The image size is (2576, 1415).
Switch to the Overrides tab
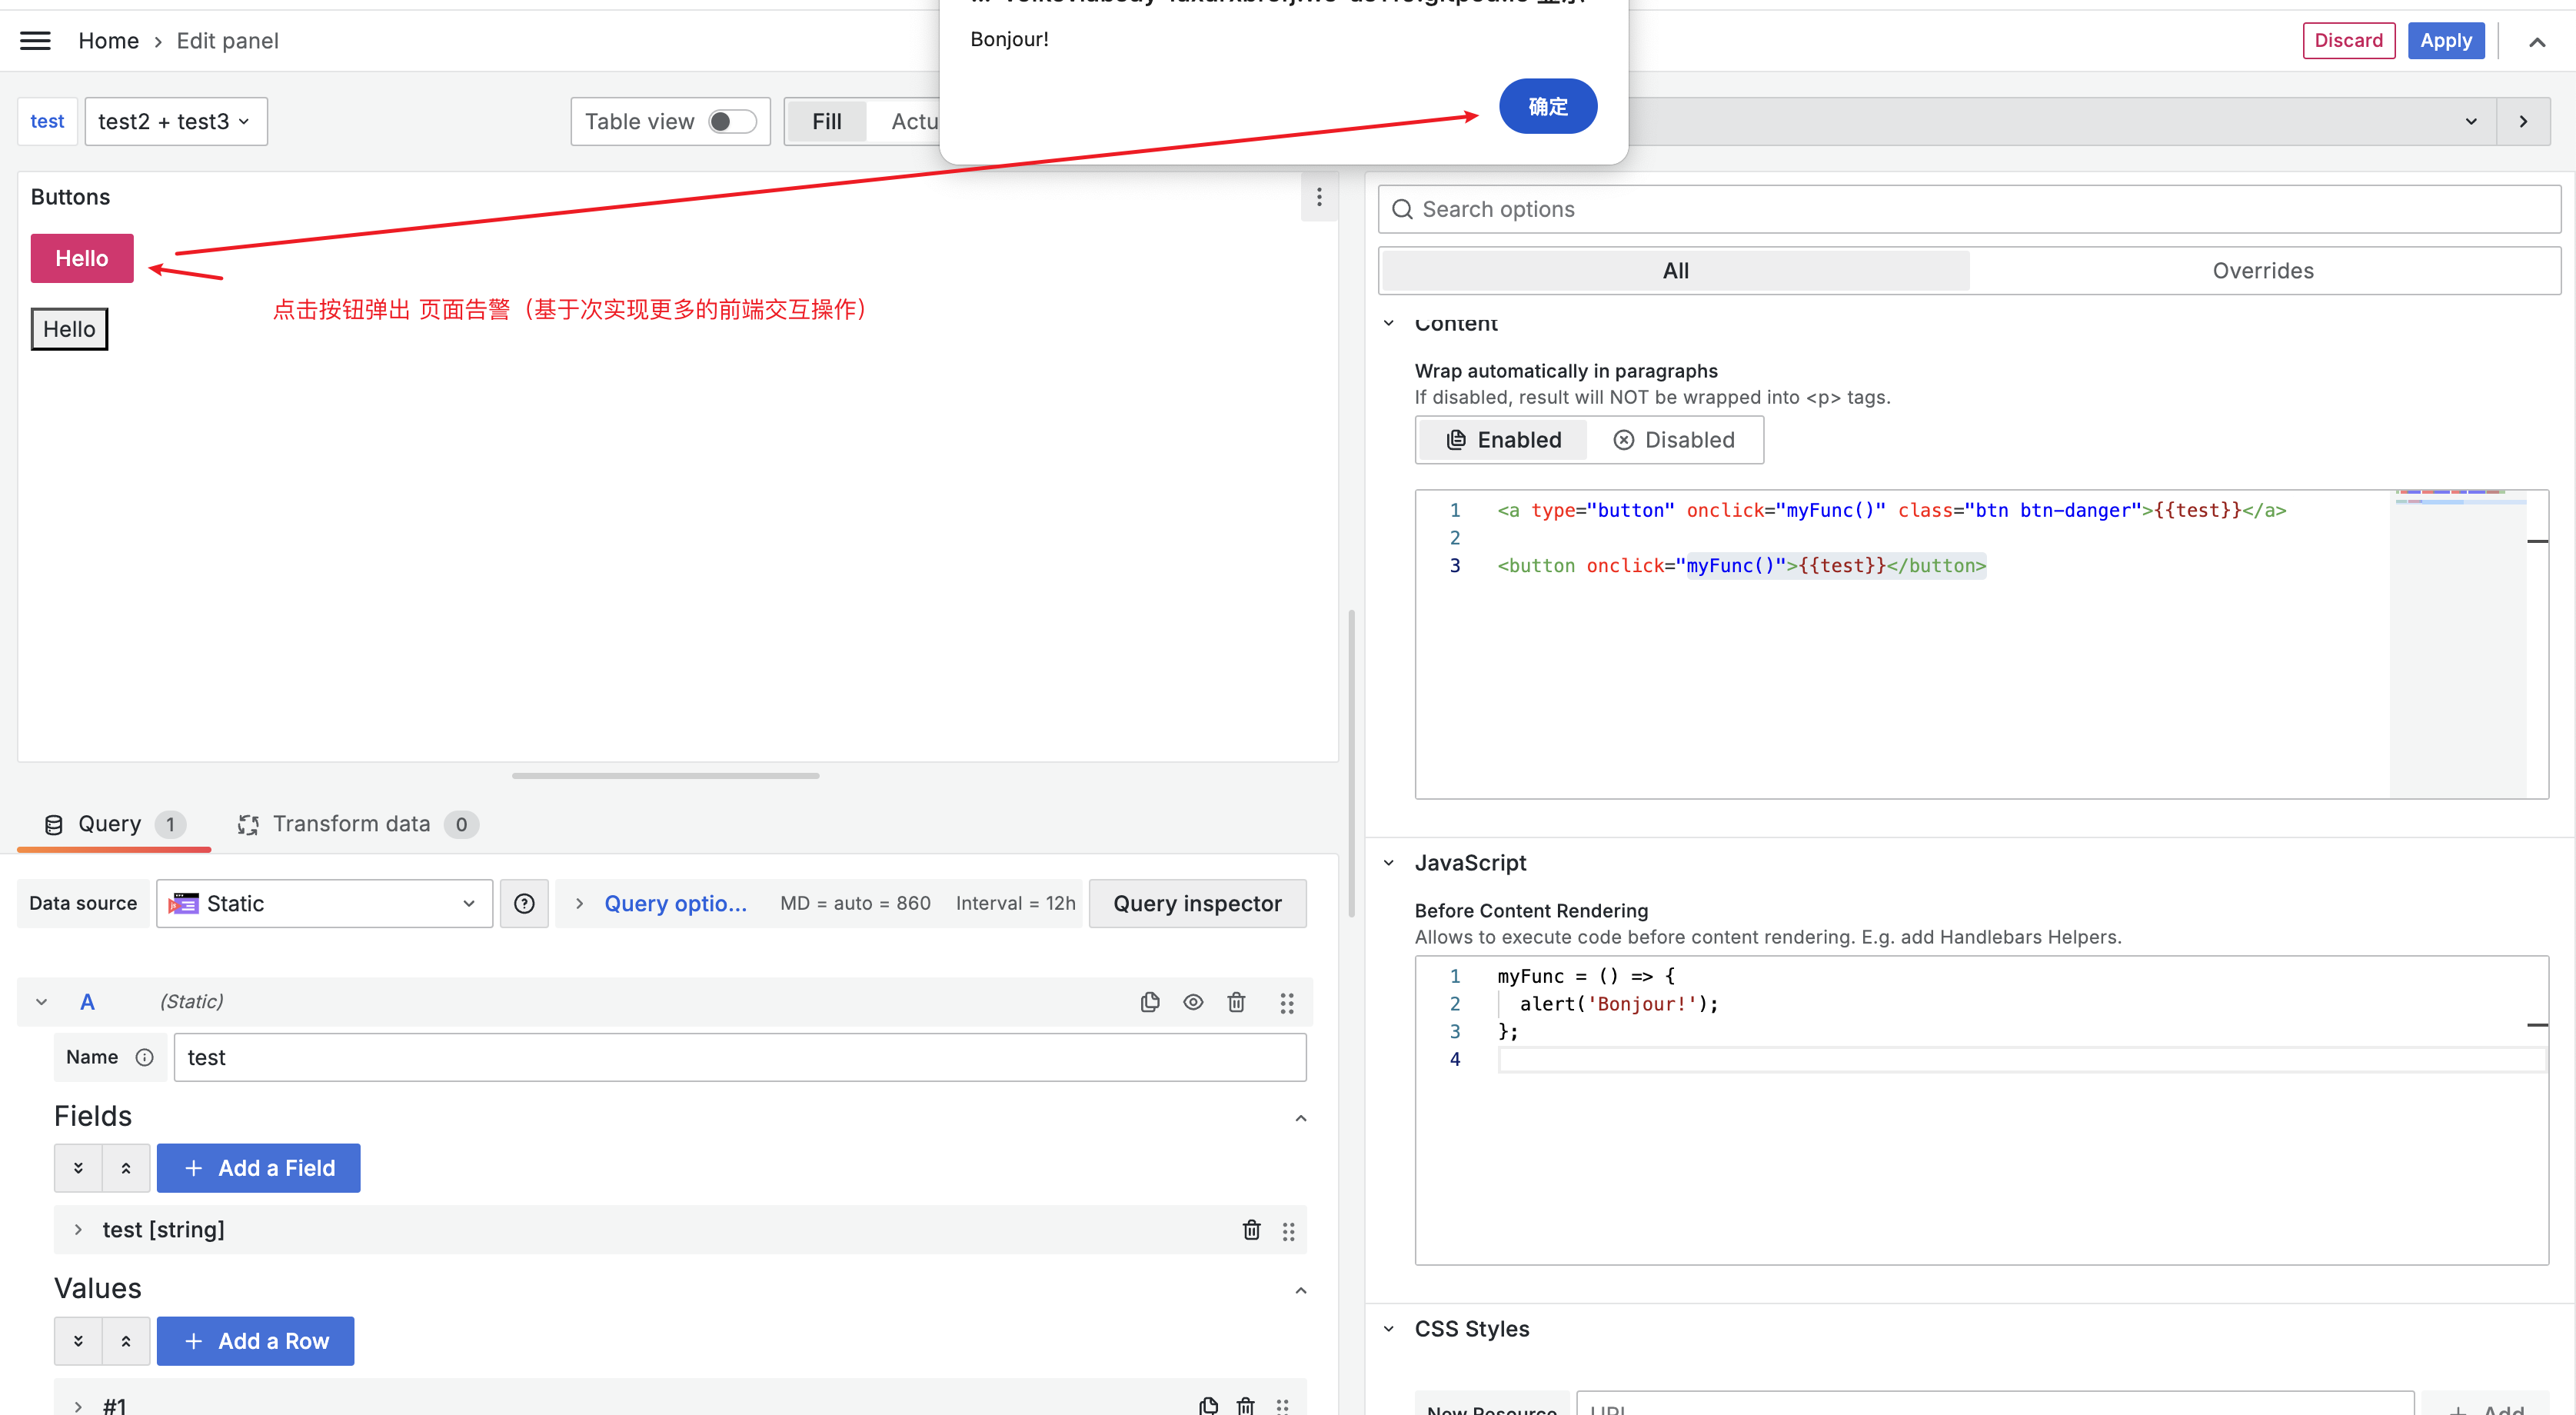tap(2262, 271)
